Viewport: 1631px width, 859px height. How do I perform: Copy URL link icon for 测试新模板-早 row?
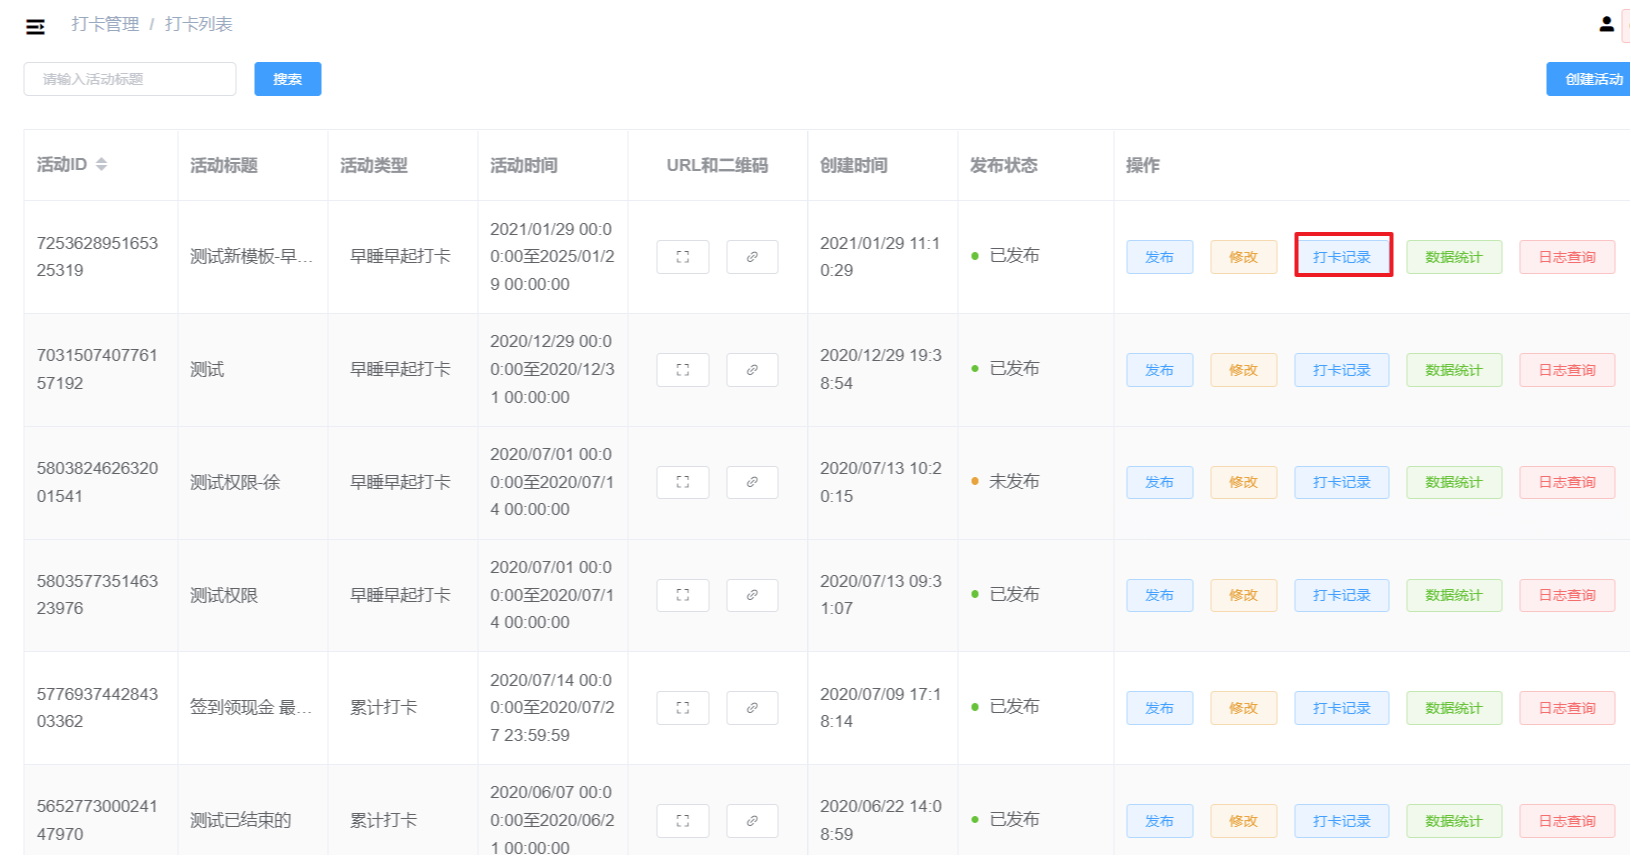pyautogui.click(x=752, y=257)
